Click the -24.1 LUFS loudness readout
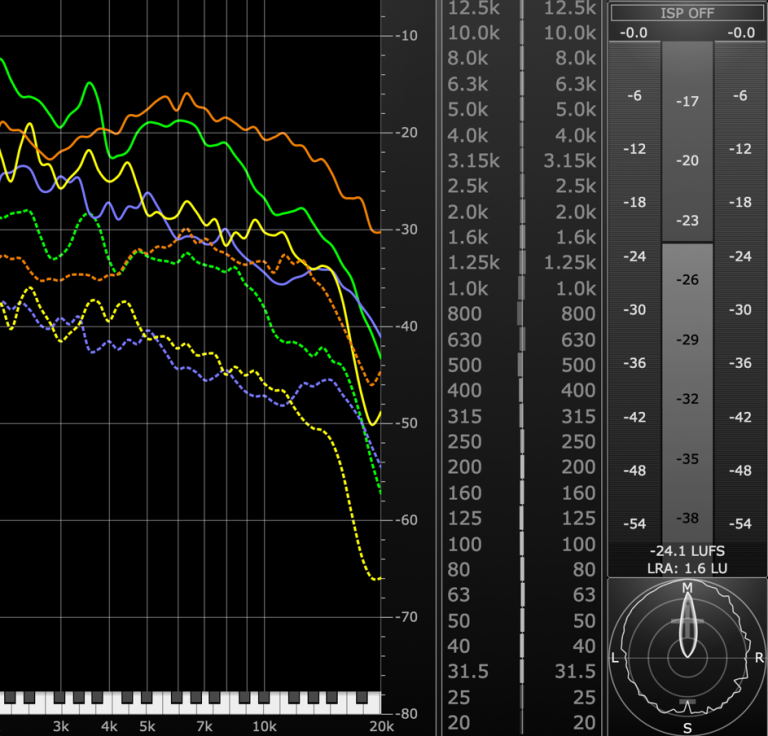Screen dimensions: 768x736 [686, 550]
